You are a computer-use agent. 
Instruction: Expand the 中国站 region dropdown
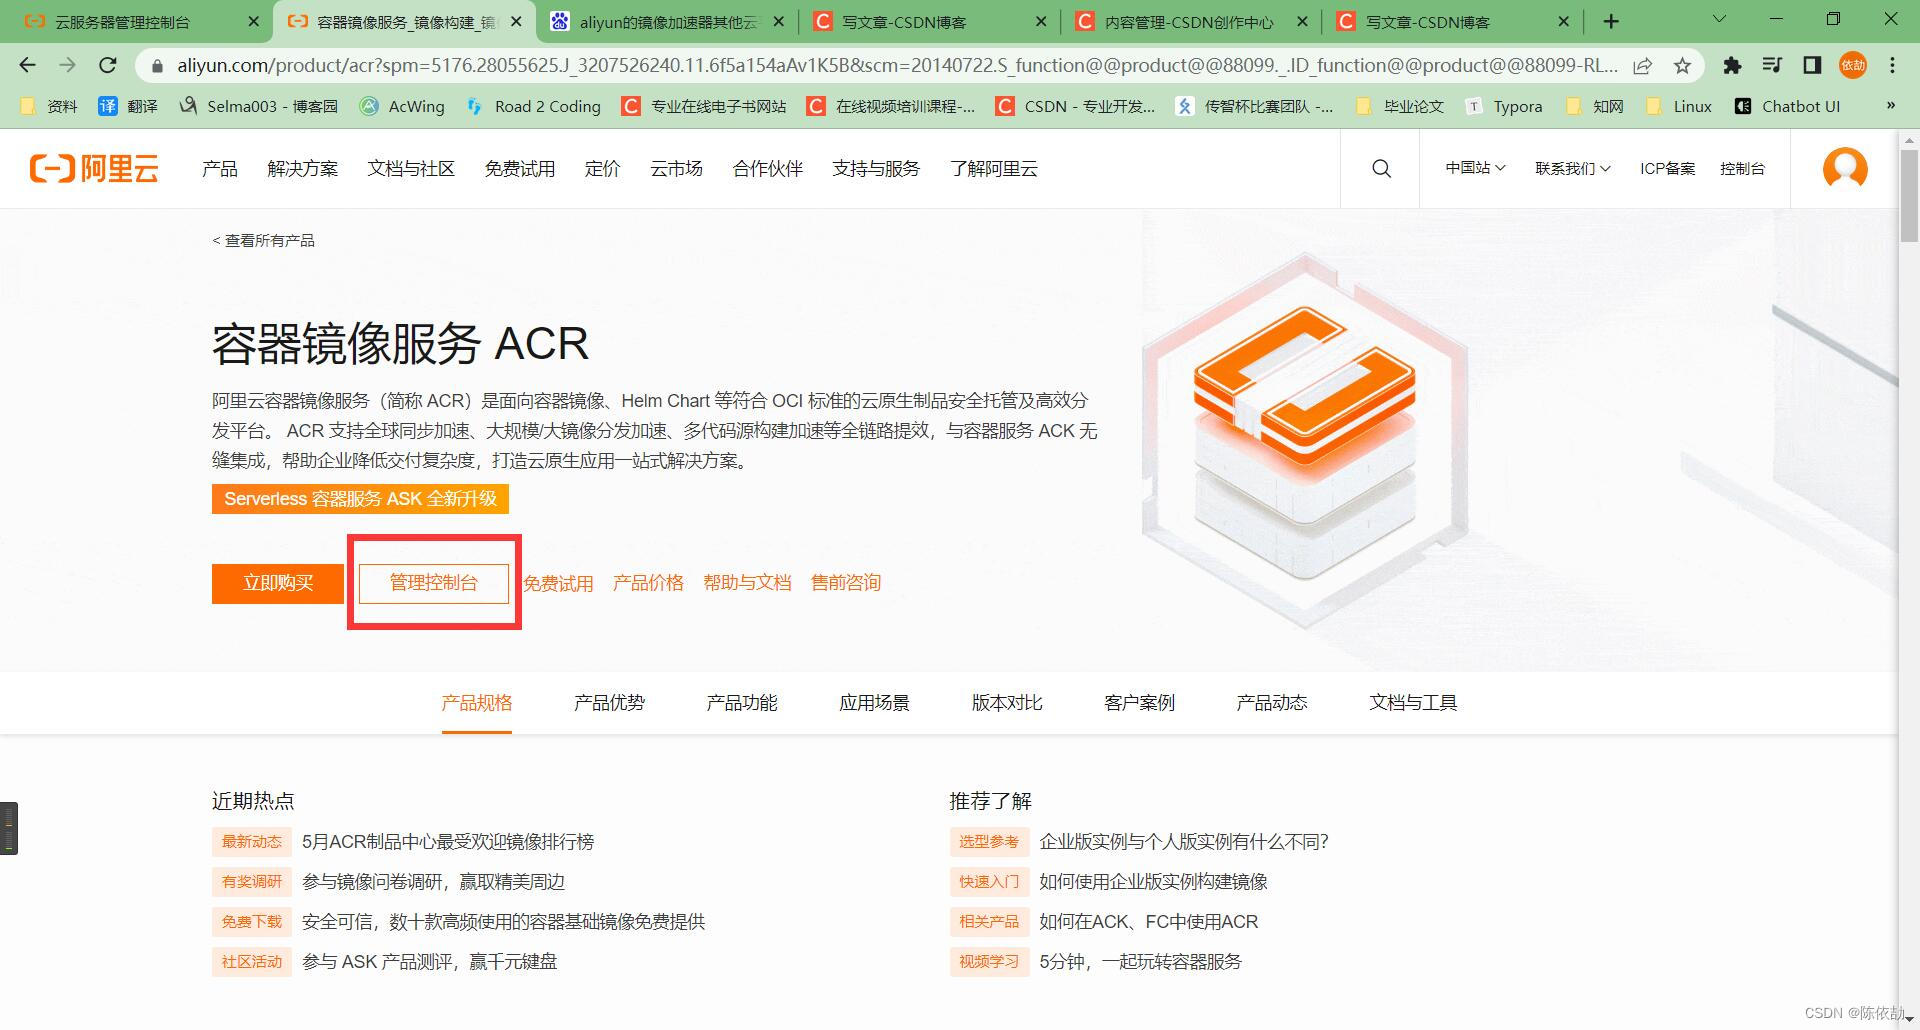(x=1475, y=168)
